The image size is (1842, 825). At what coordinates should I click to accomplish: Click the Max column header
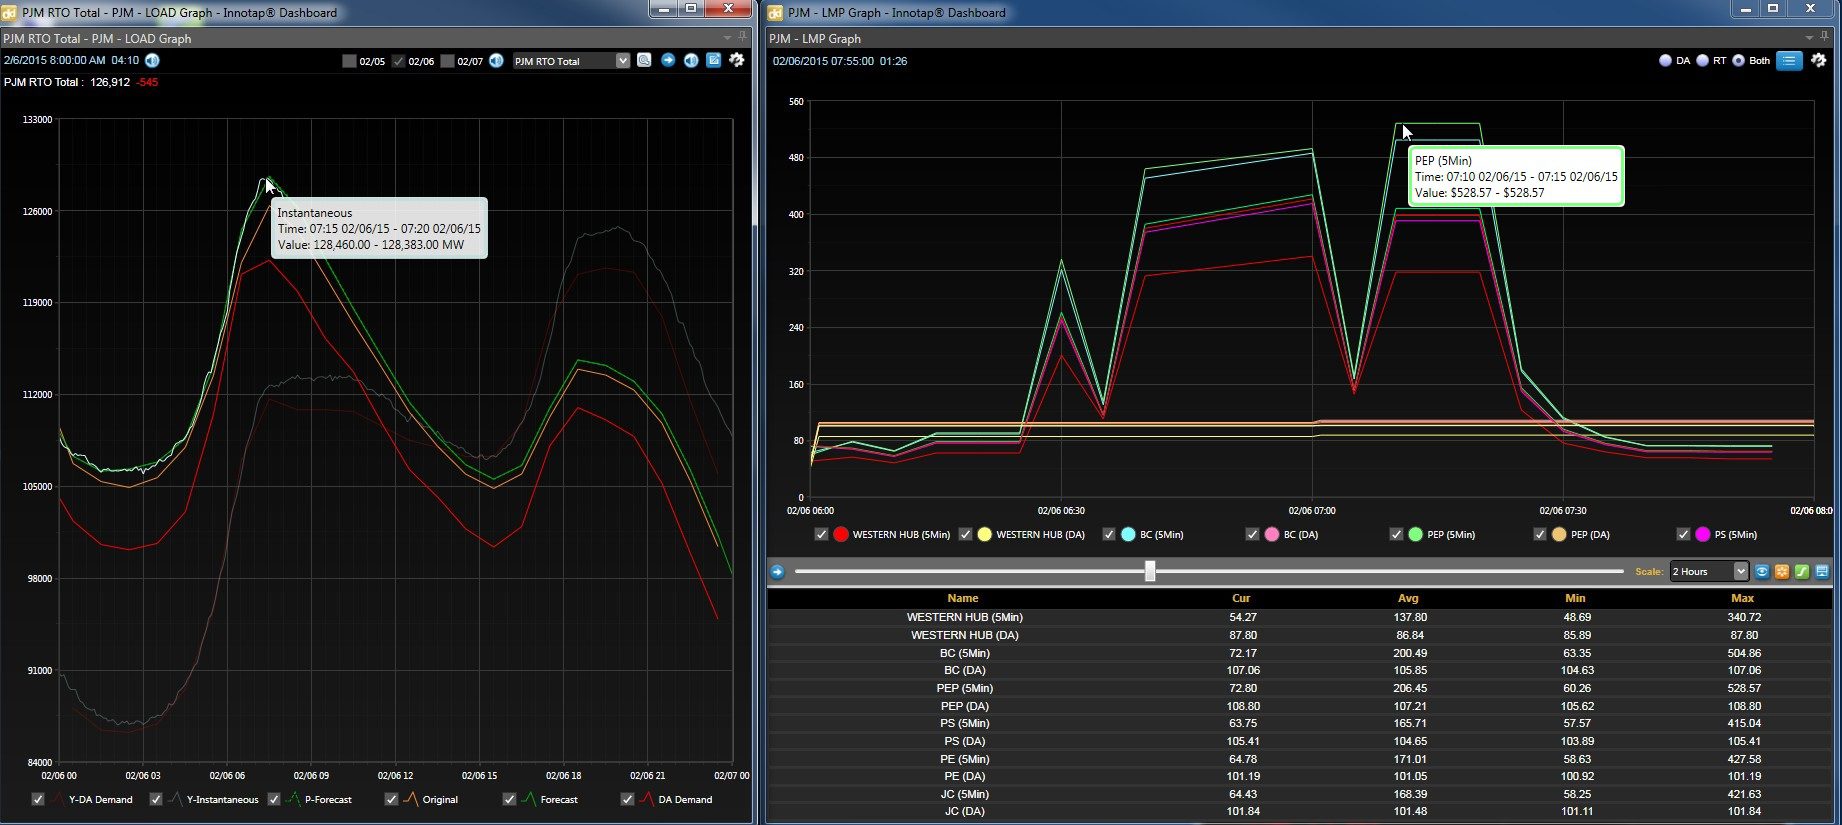[x=1743, y=598]
